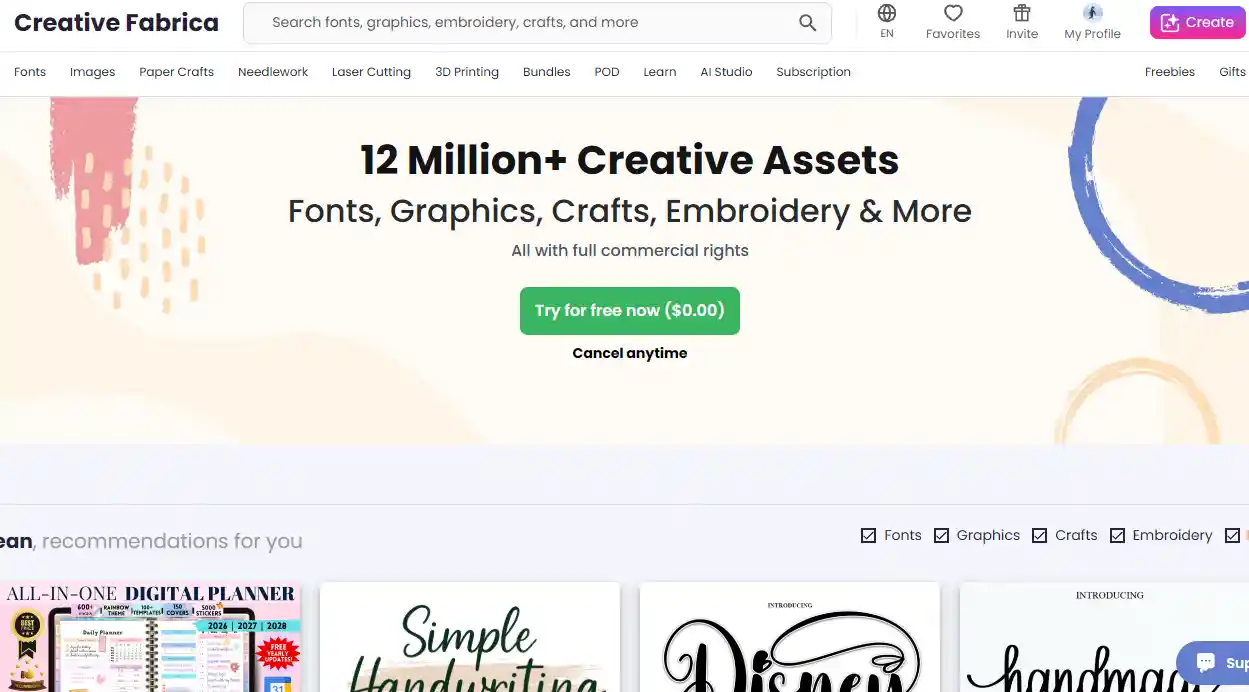Viewport: 1249px width, 692px height.
Task: Click the search magnifier icon
Action: tap(807, 22)
